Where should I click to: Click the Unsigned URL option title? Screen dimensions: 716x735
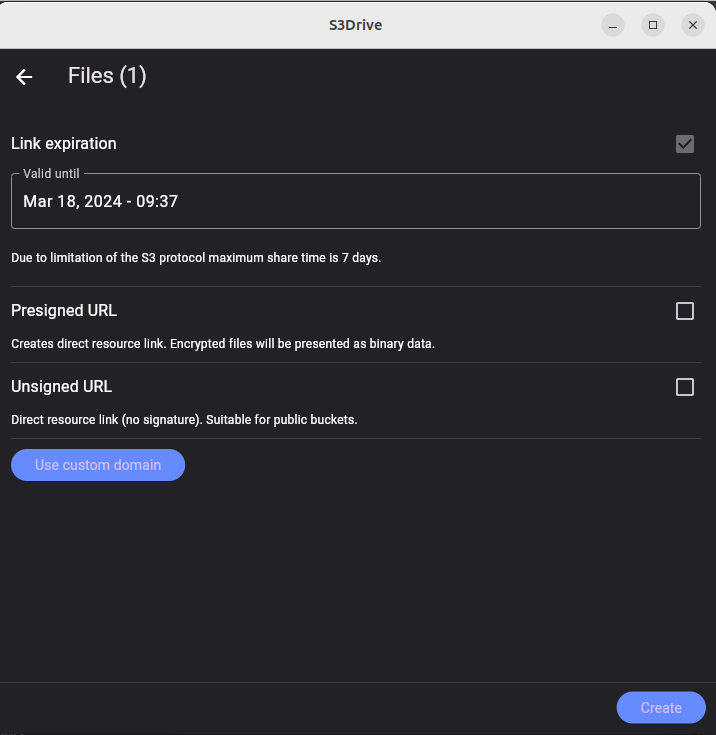tap(61, 386)
